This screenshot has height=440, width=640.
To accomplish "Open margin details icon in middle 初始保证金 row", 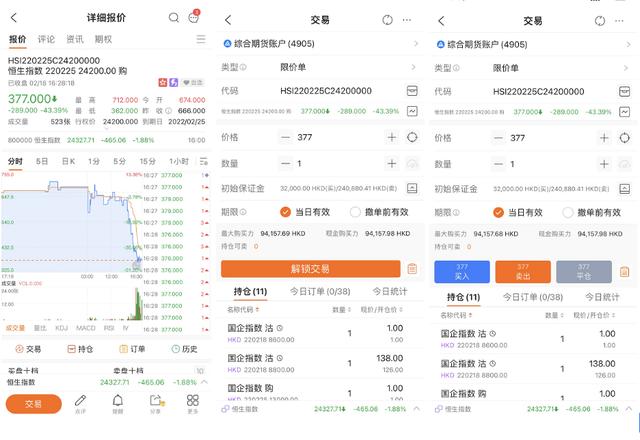I will click(412, 188).
